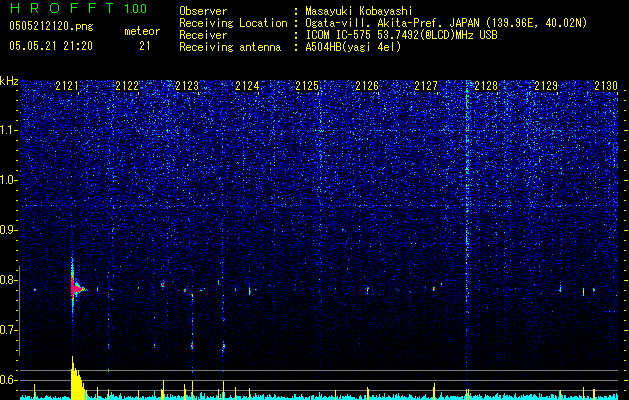Click the bright vertical noise line before 2128
This screenshot has width=629, height=400.
467,225
